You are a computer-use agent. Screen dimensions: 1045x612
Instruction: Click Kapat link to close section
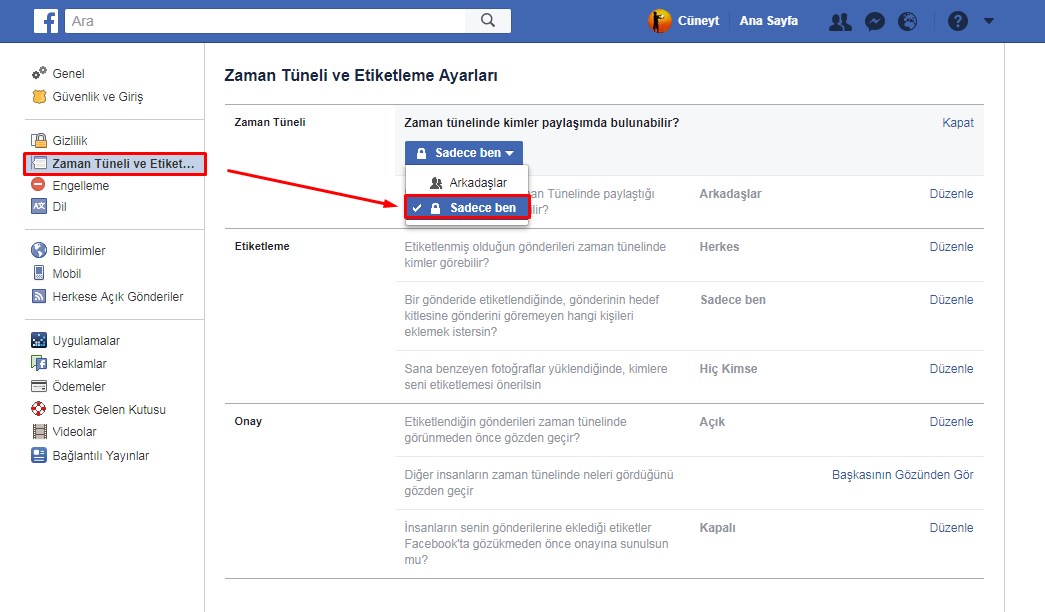957,123
